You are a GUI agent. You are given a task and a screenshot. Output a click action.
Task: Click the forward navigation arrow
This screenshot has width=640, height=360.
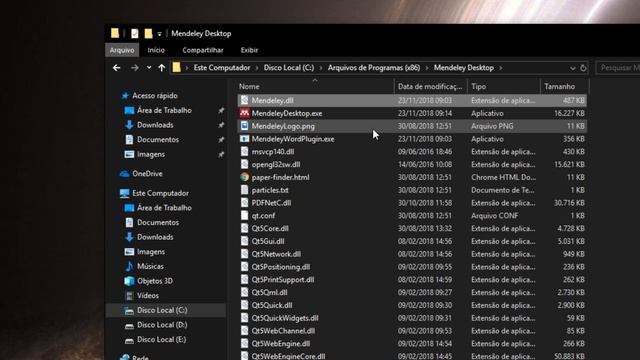(x=134, y=68)
